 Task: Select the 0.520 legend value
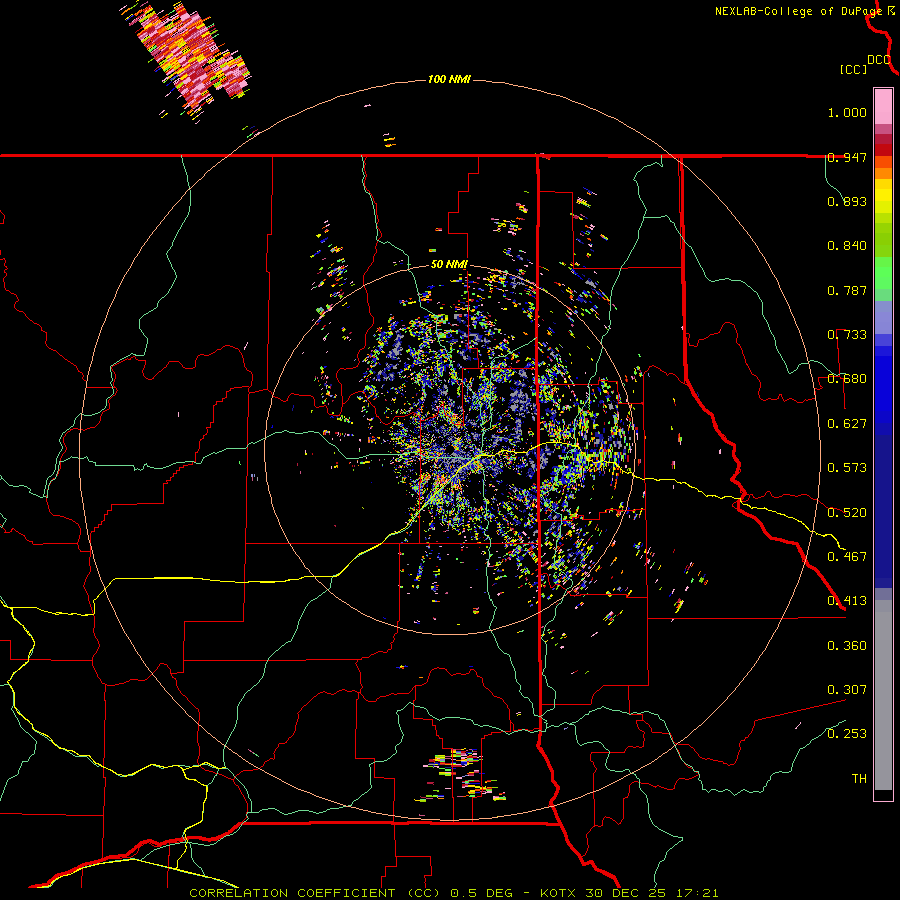point(847,513)
